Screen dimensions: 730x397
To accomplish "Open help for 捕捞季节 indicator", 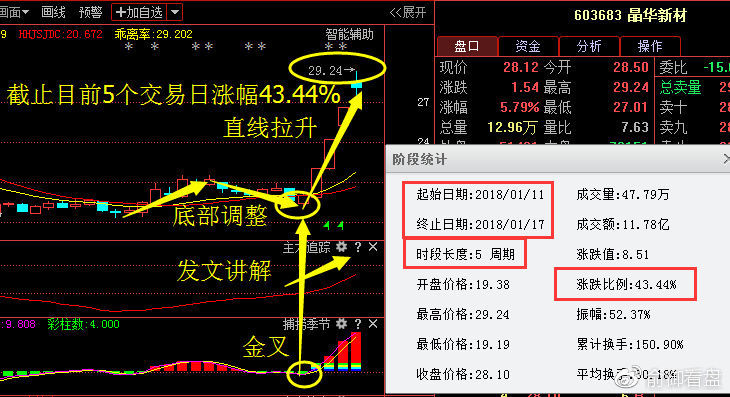I will pos(358,324).
